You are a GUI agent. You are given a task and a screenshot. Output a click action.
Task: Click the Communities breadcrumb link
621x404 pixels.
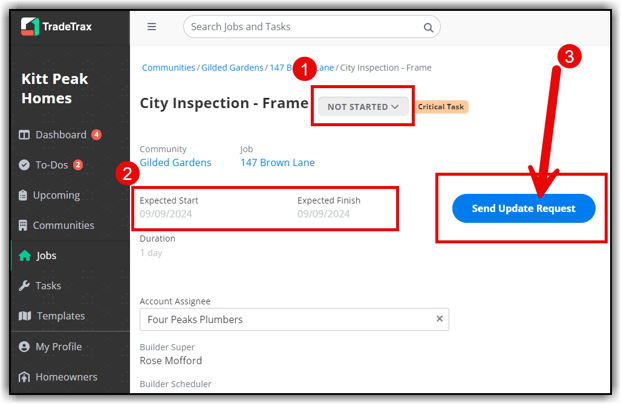(x=168, y=68)
